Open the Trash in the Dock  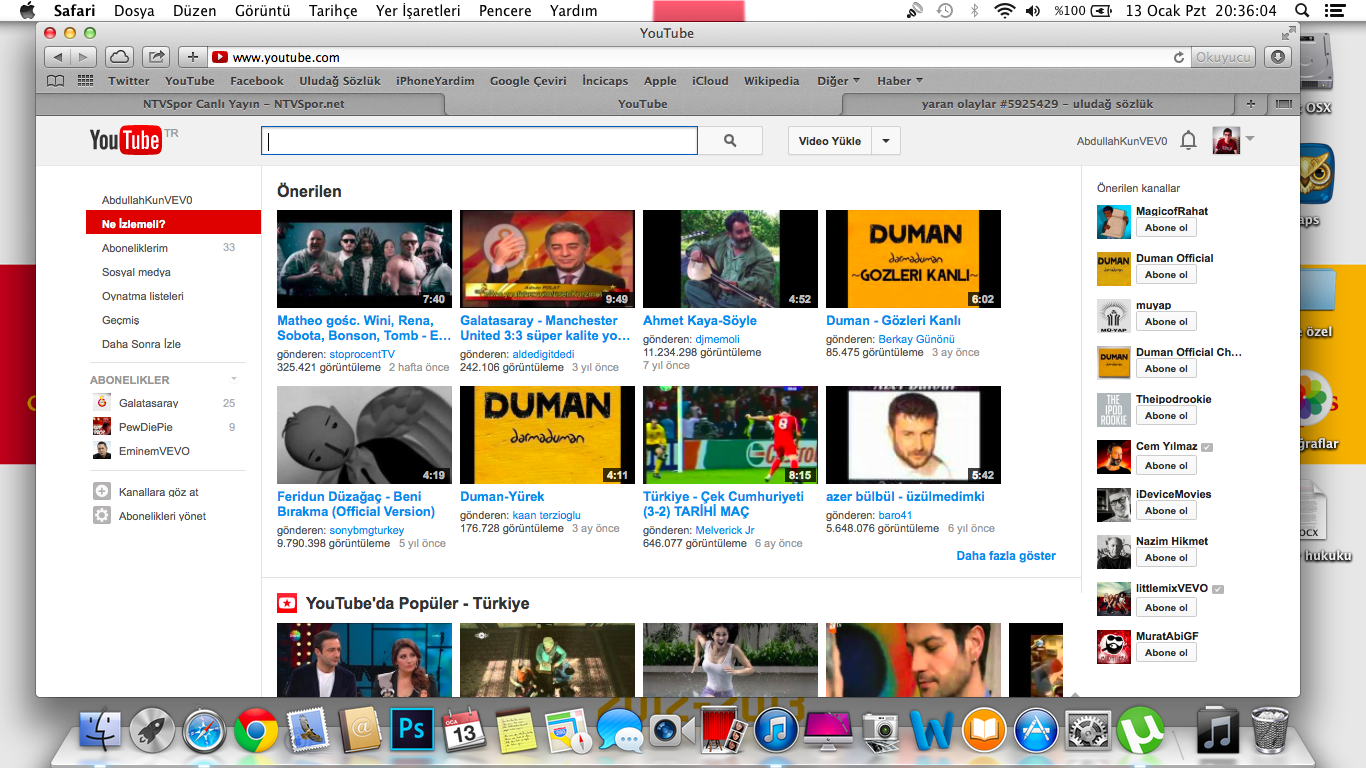[x=1270, y=730]
